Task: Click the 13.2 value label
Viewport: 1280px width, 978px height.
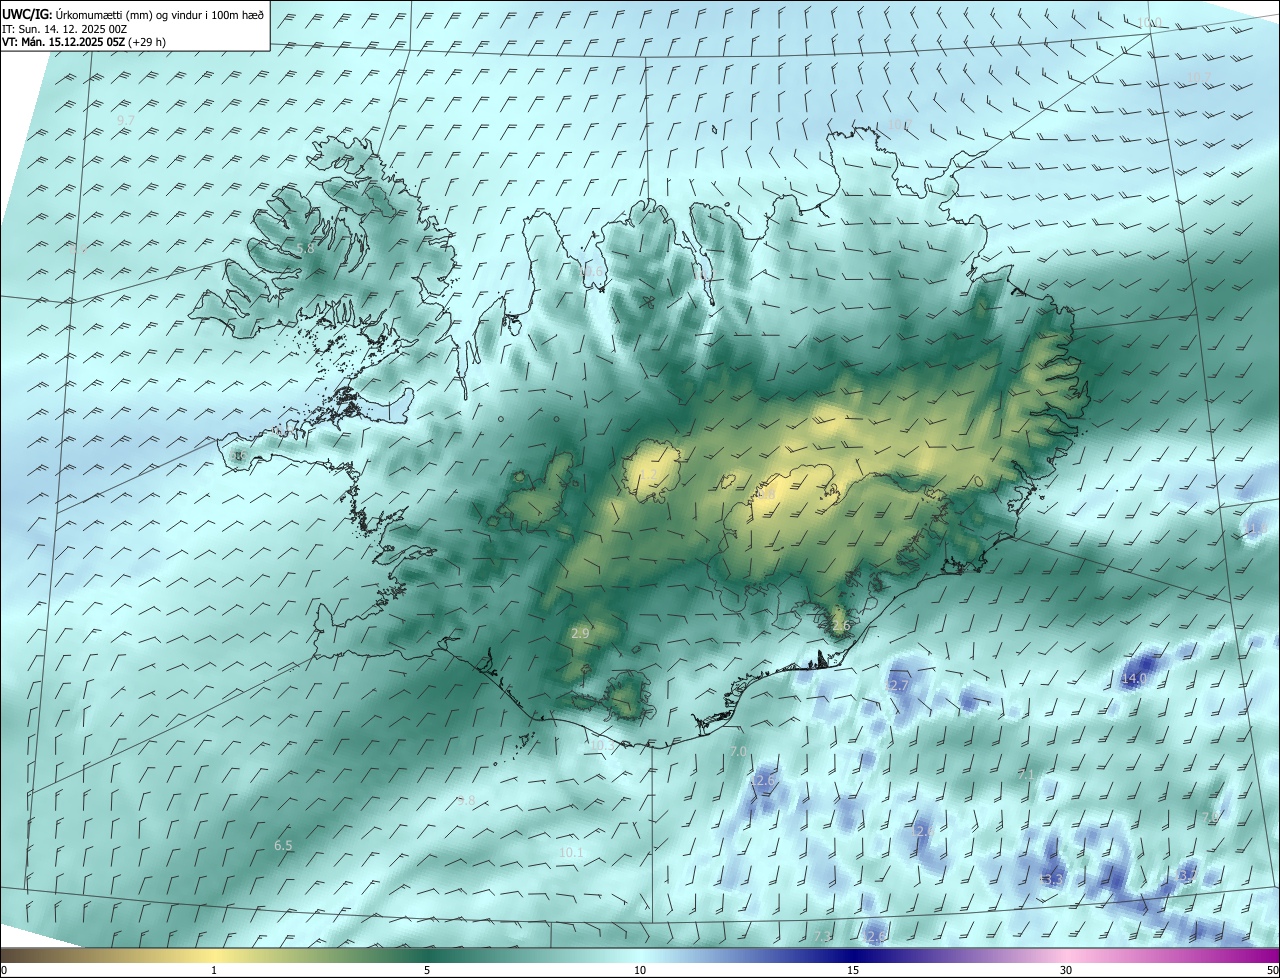Action: point(1187,876)
